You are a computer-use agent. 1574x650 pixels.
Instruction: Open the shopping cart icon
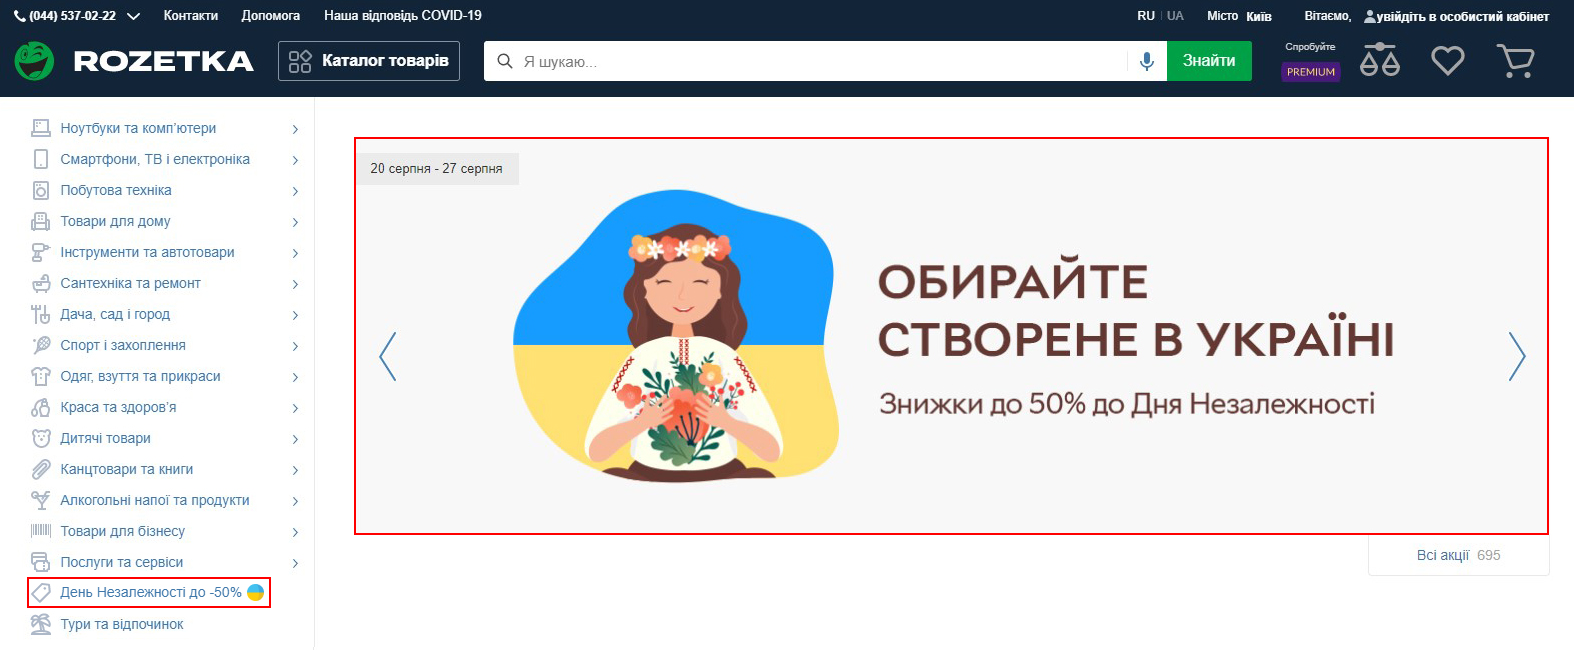tap(1515, 61)
